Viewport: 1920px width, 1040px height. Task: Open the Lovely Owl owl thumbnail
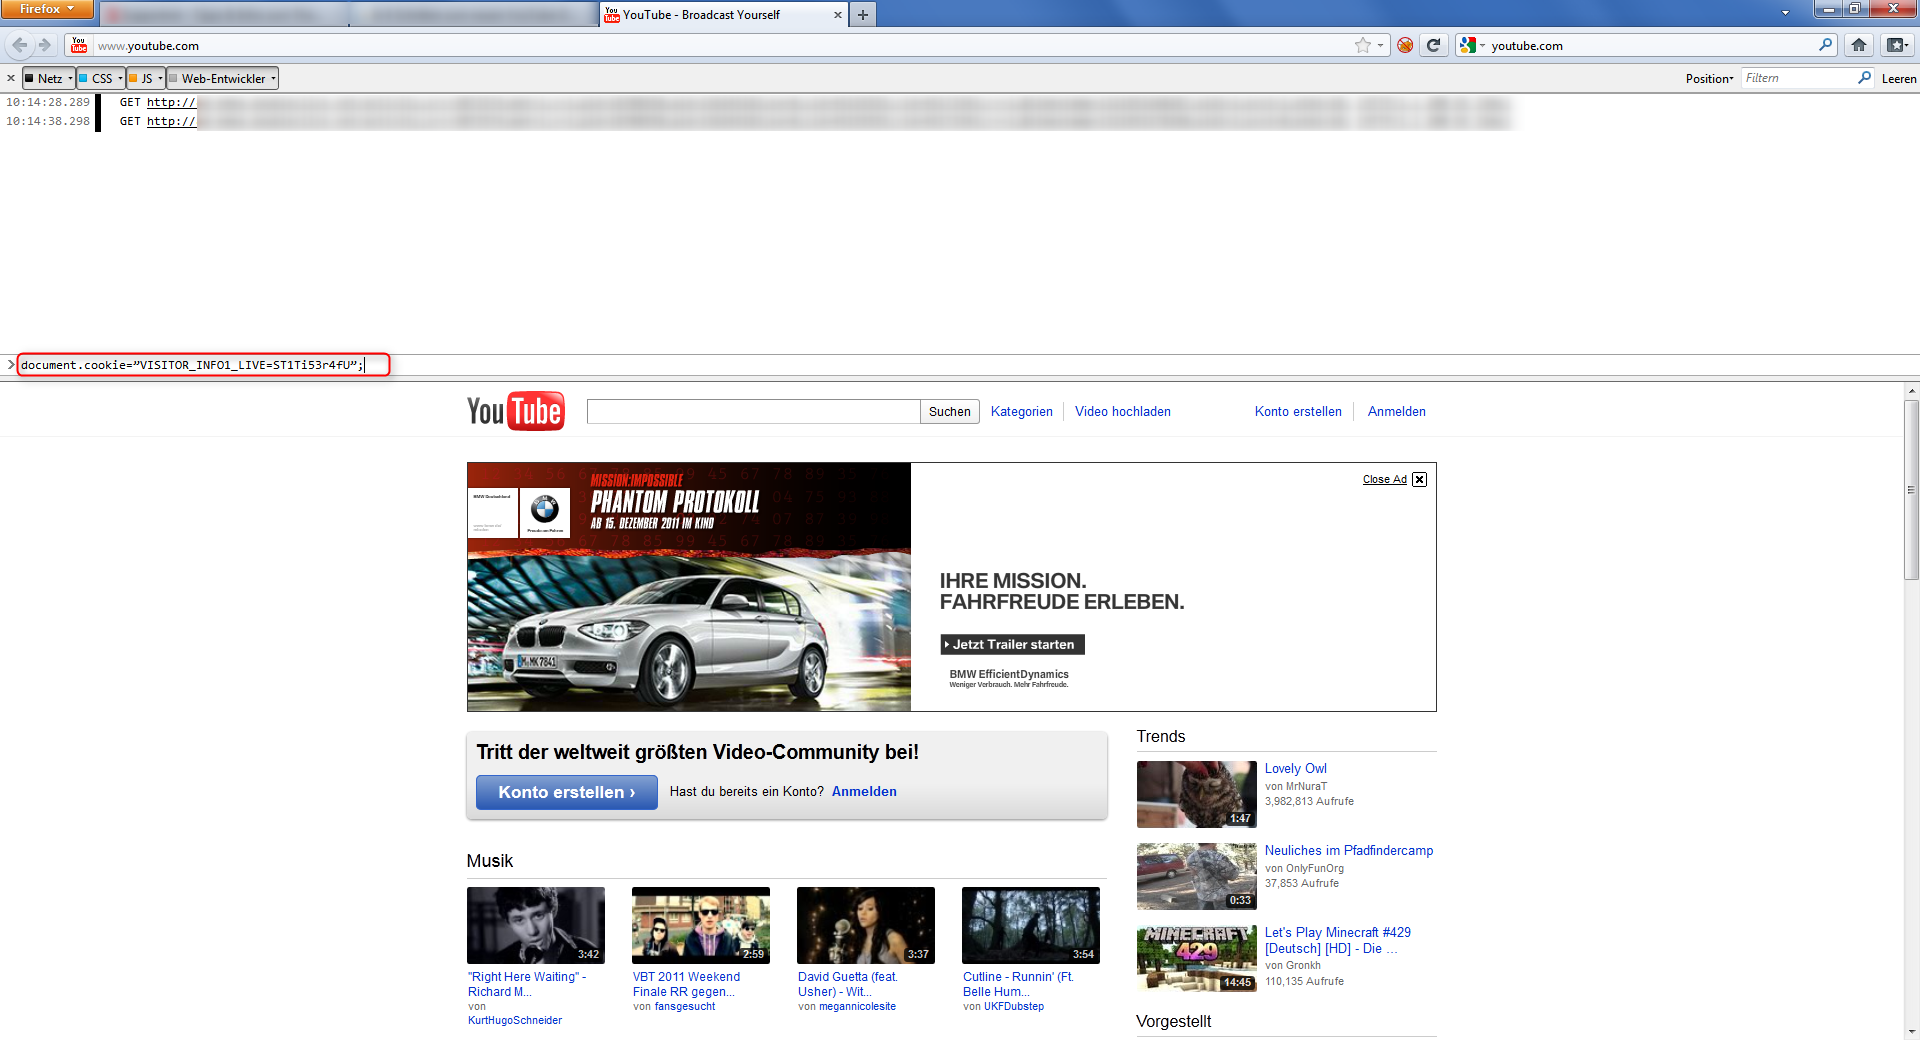tap(1196, 794)
